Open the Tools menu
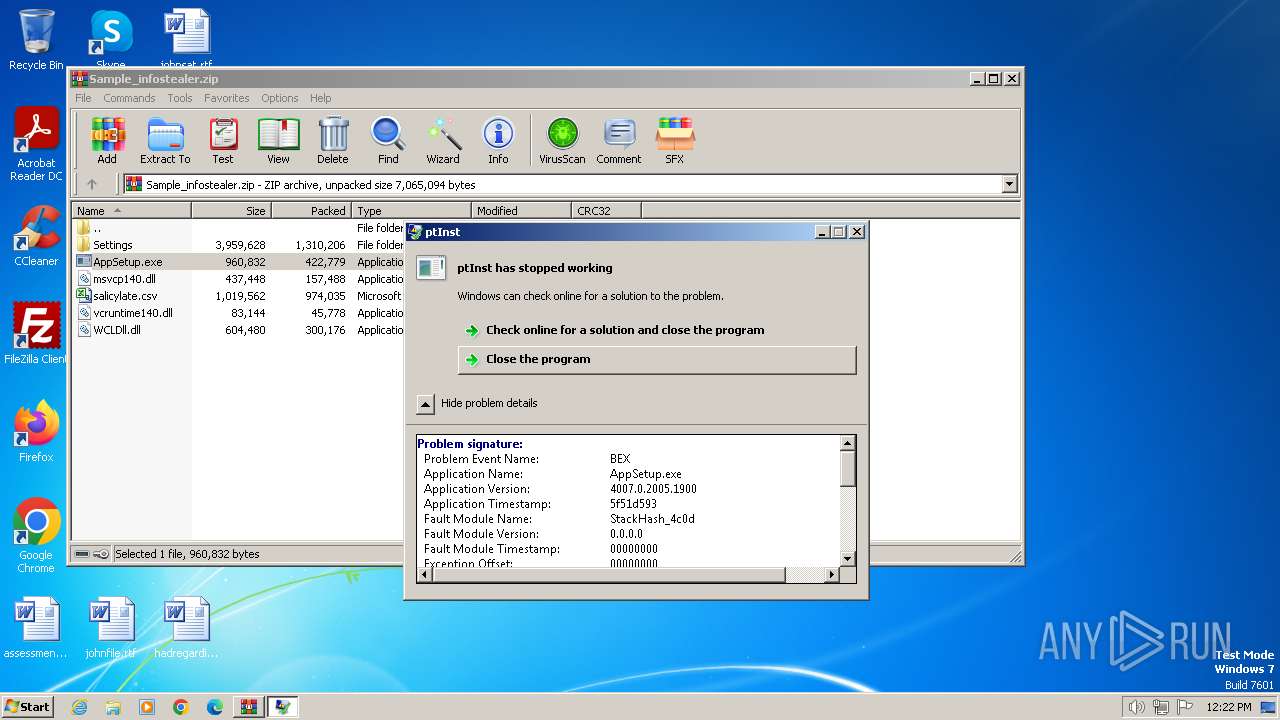 [180, 98]
